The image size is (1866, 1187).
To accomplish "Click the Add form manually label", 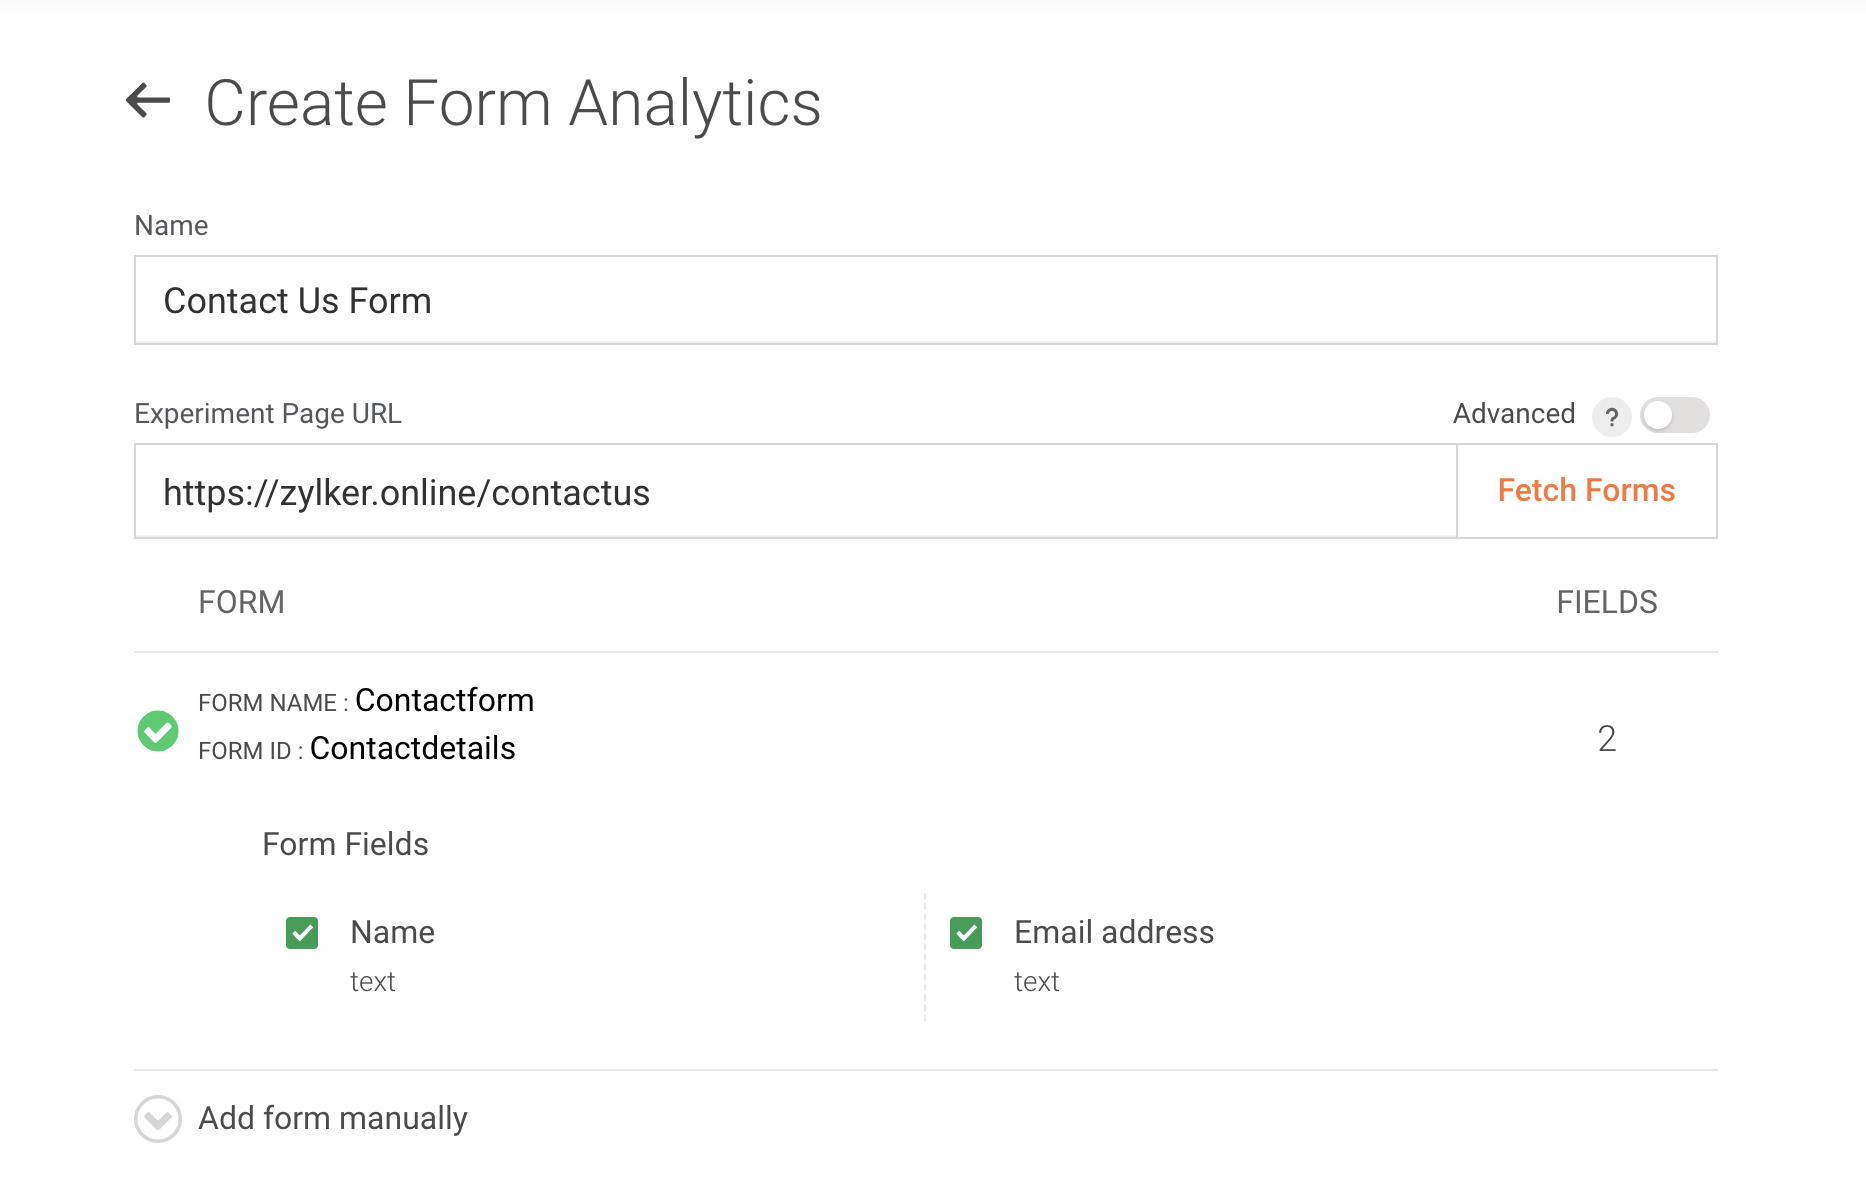I will tap(332, 1118).
